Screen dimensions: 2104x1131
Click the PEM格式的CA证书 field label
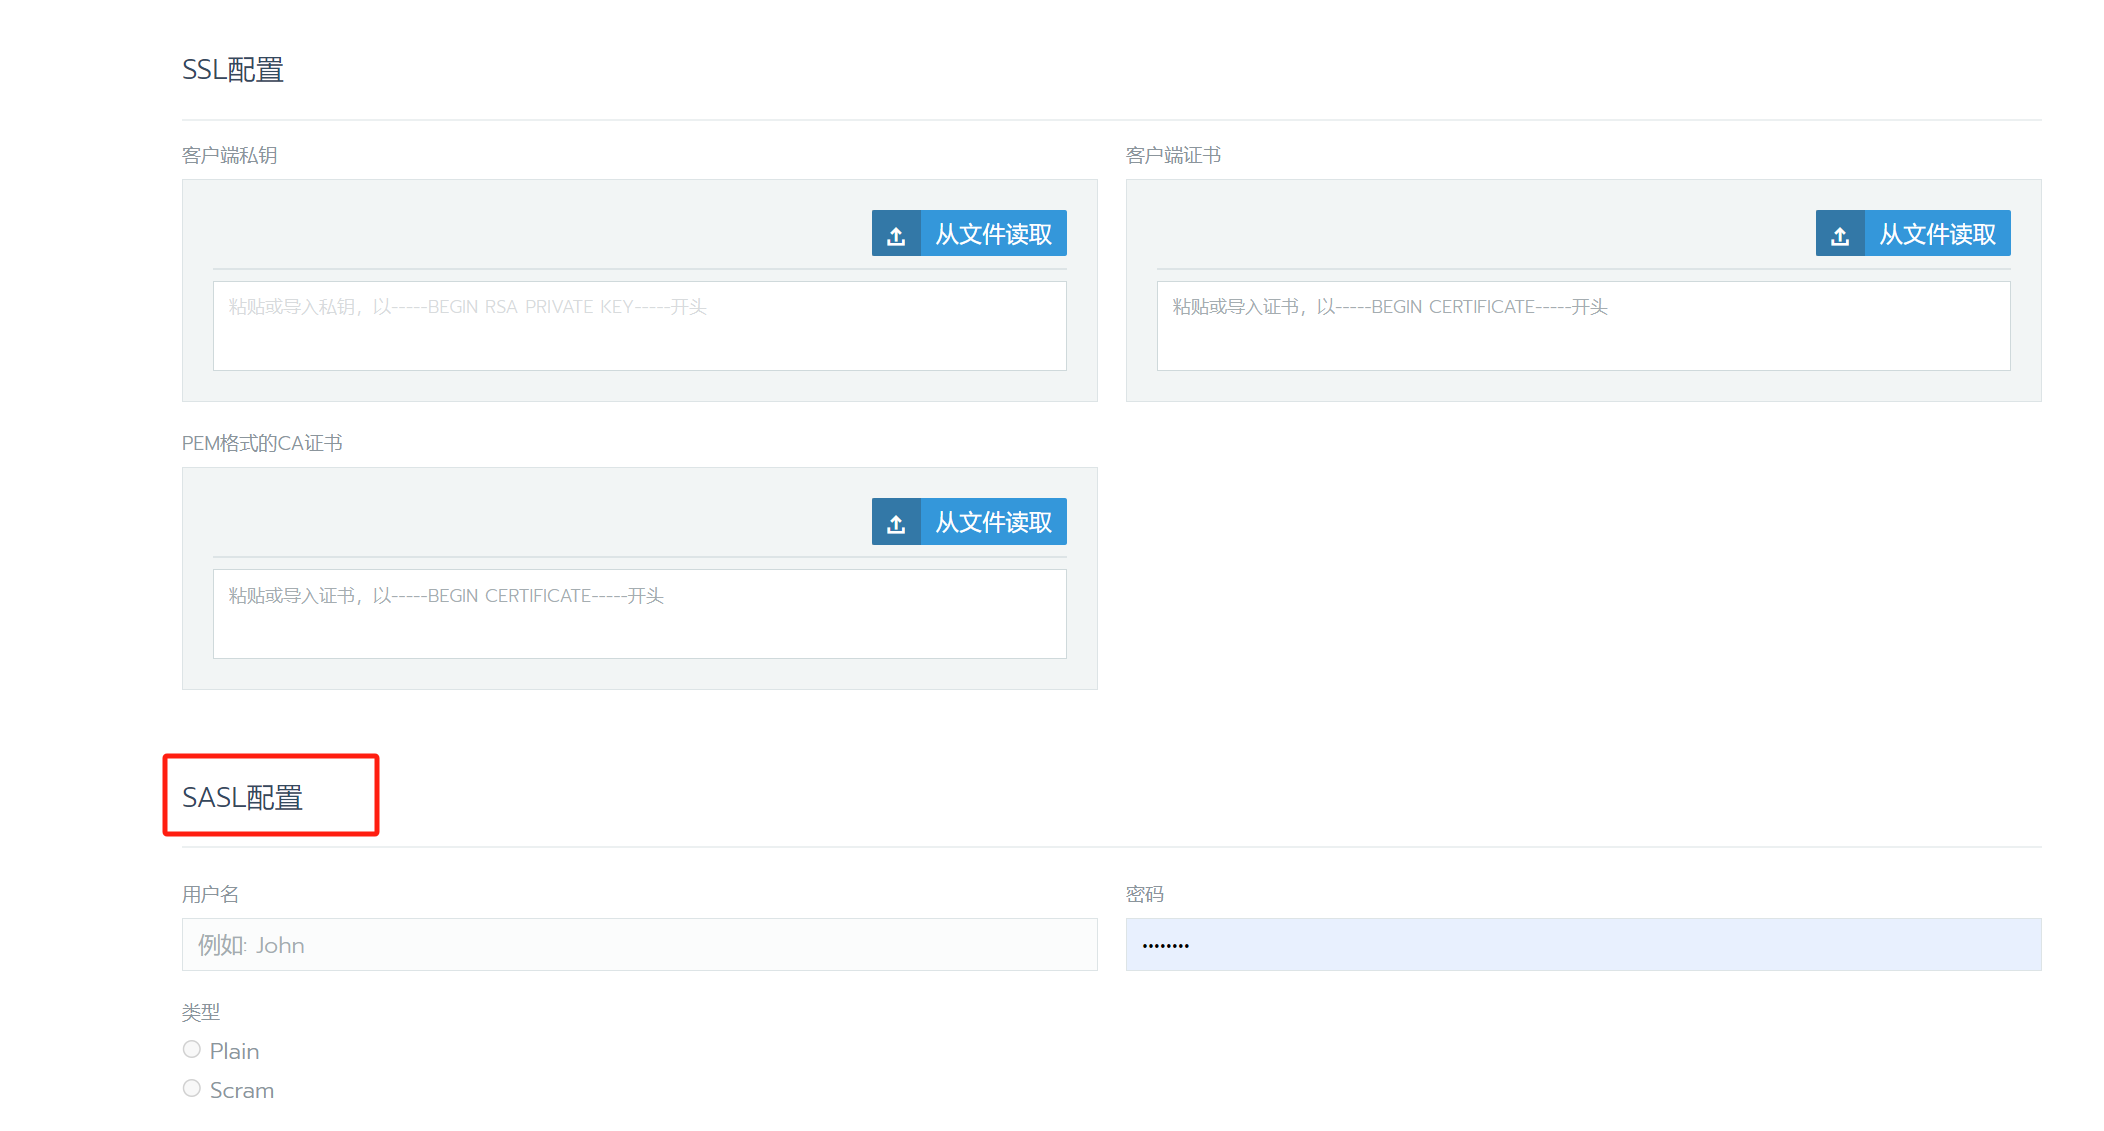click(x=262, y=443)
